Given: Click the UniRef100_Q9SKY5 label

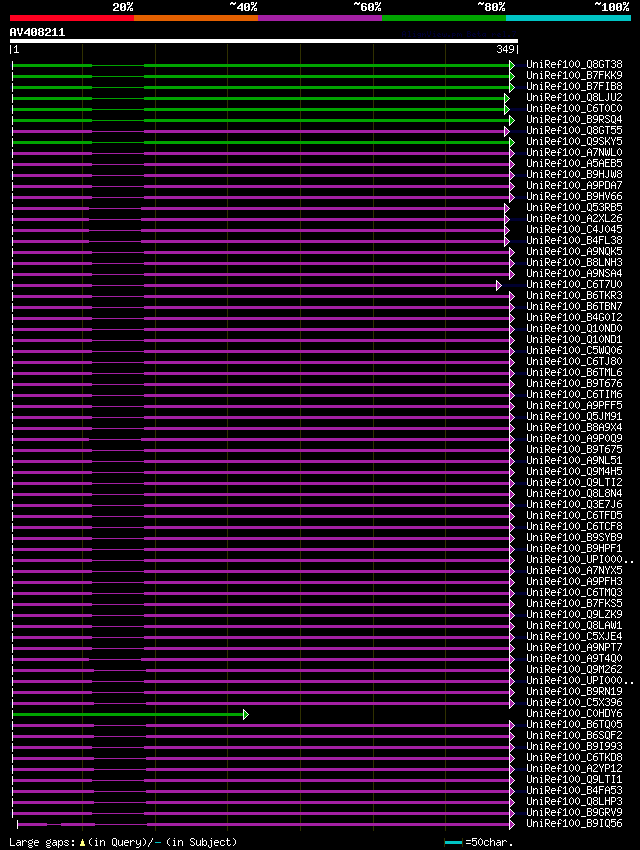Looking at the screenshot, I should tap(574, 141).
